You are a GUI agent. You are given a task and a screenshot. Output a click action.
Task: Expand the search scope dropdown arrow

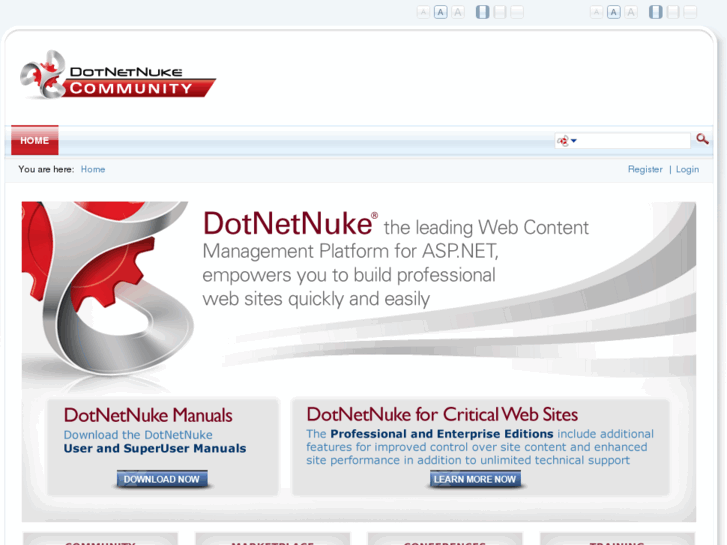[574, 141]
